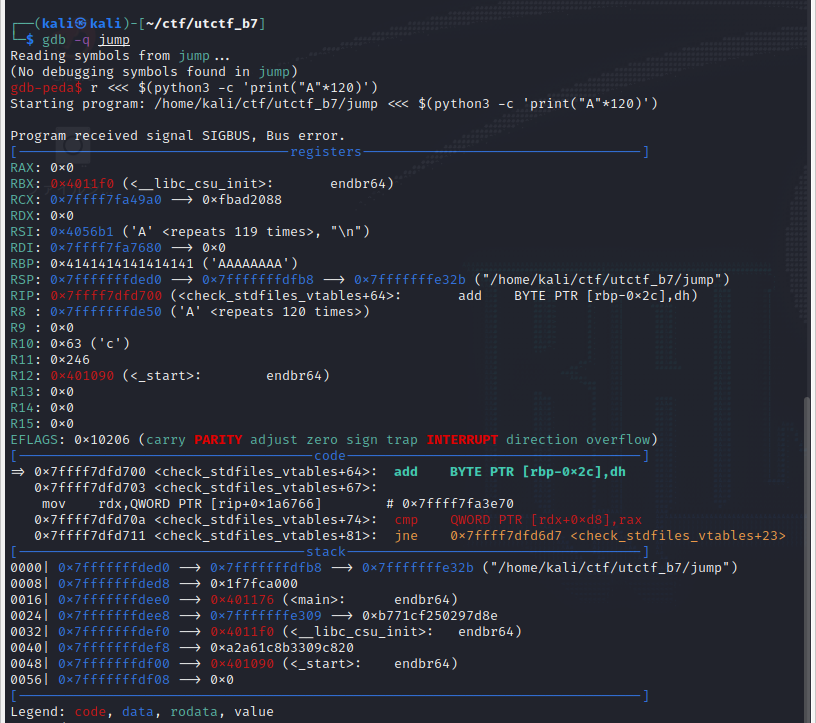Screen dimensions: 816x723
Task: Click the RCX pointed value 0xfbad2088
Action: 242,200
